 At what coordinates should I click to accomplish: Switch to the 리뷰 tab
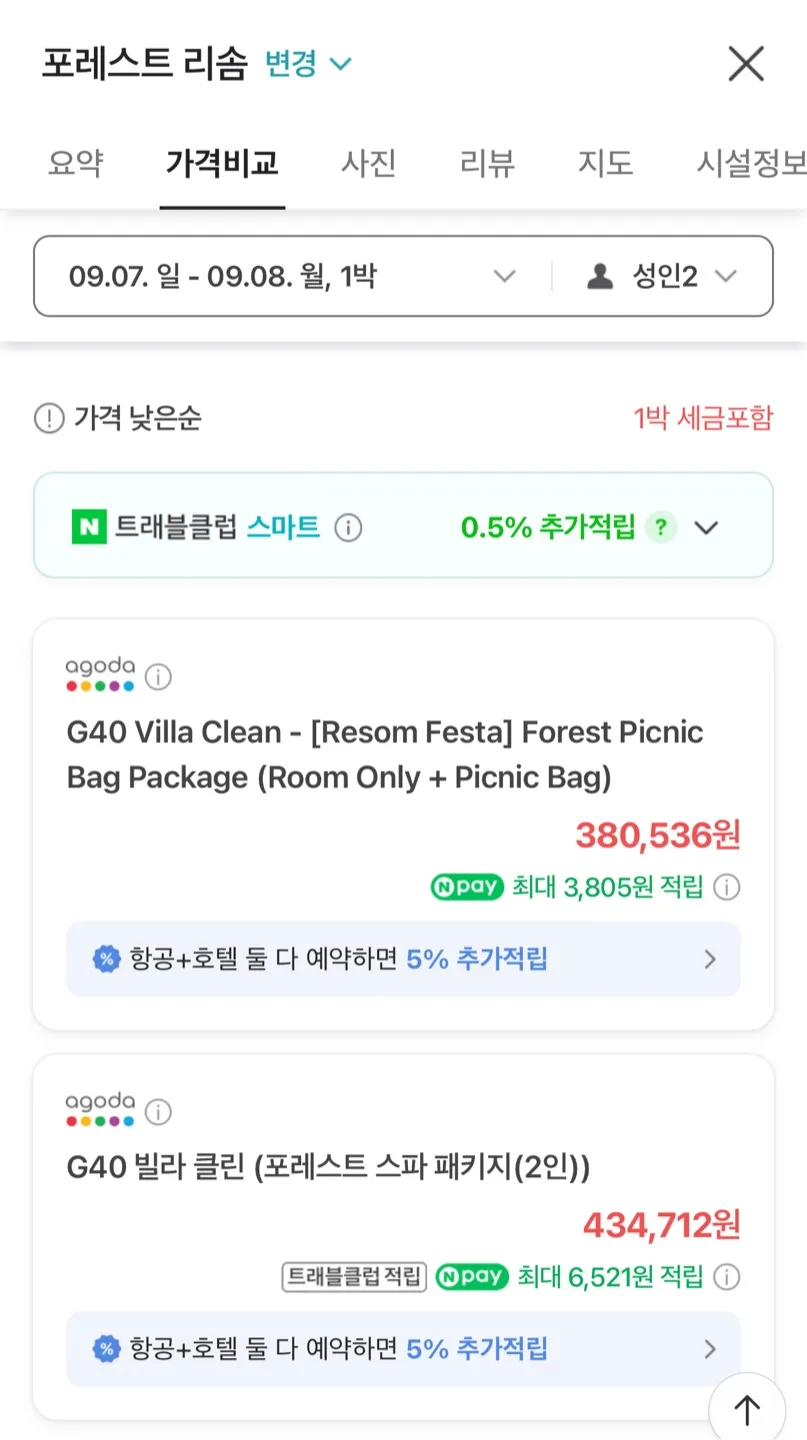point(487,163)
